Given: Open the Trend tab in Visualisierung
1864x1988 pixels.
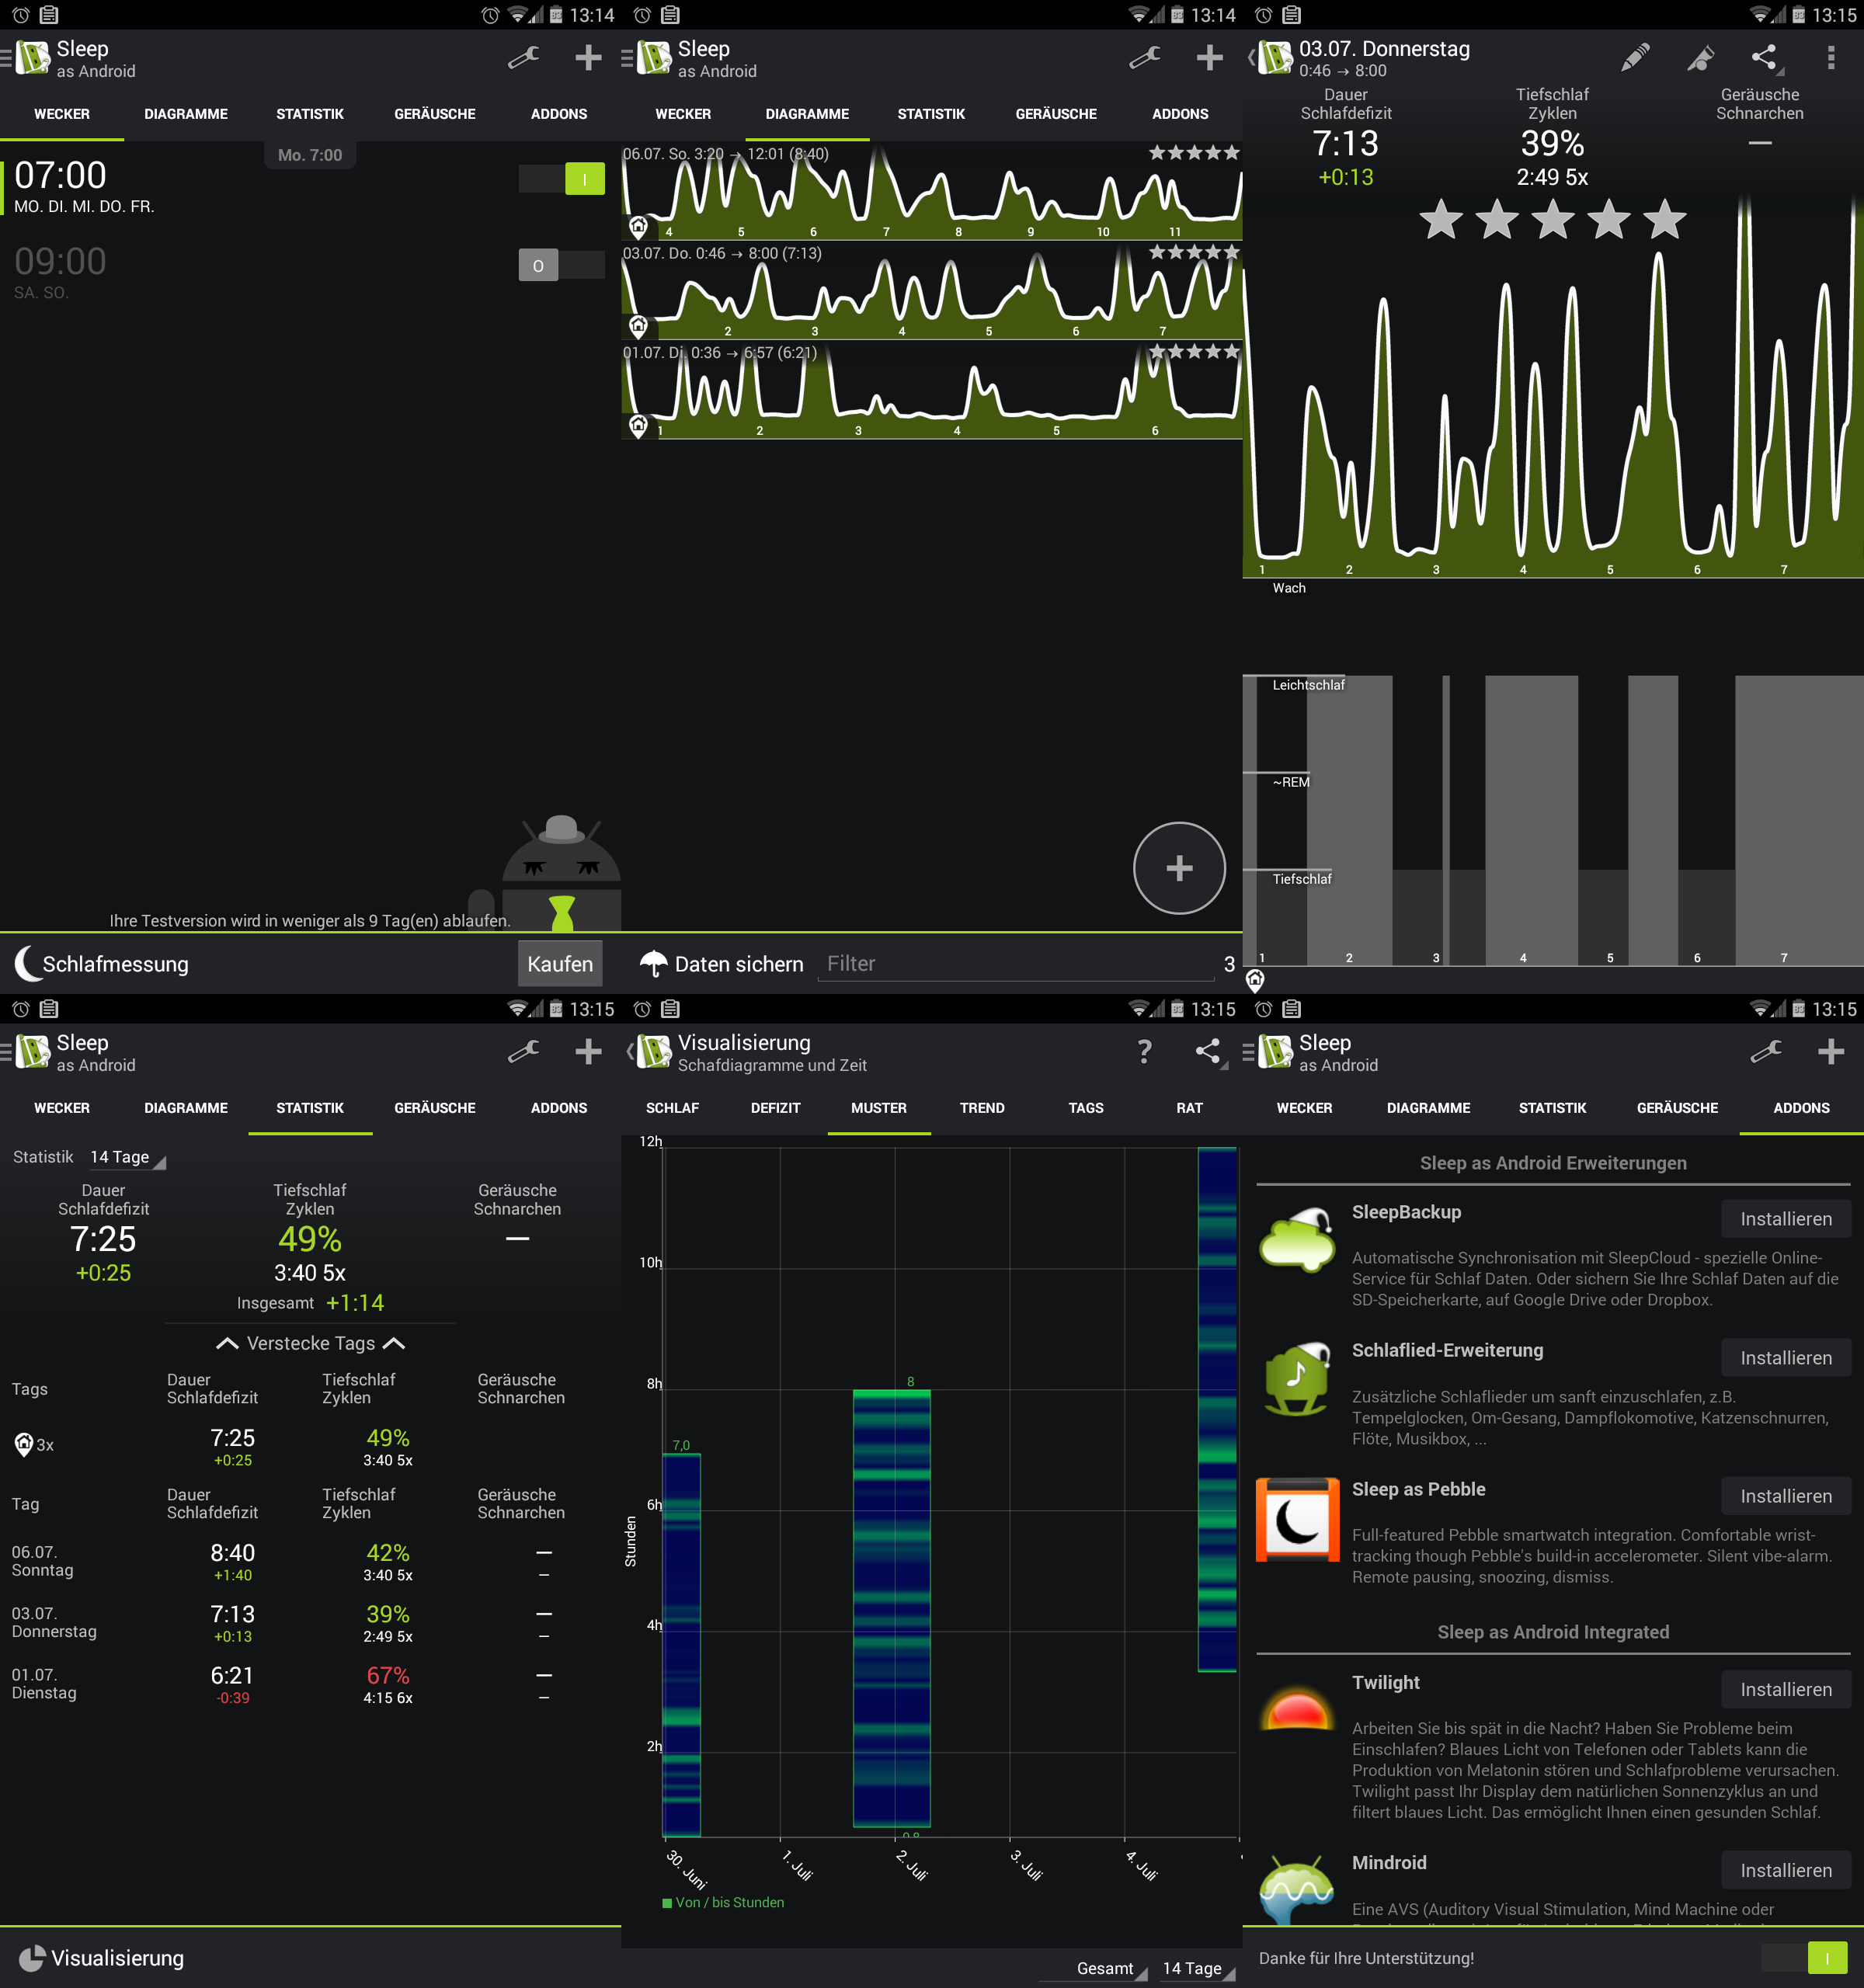Looking at the screenshot, I should [x=982, y=1108].
